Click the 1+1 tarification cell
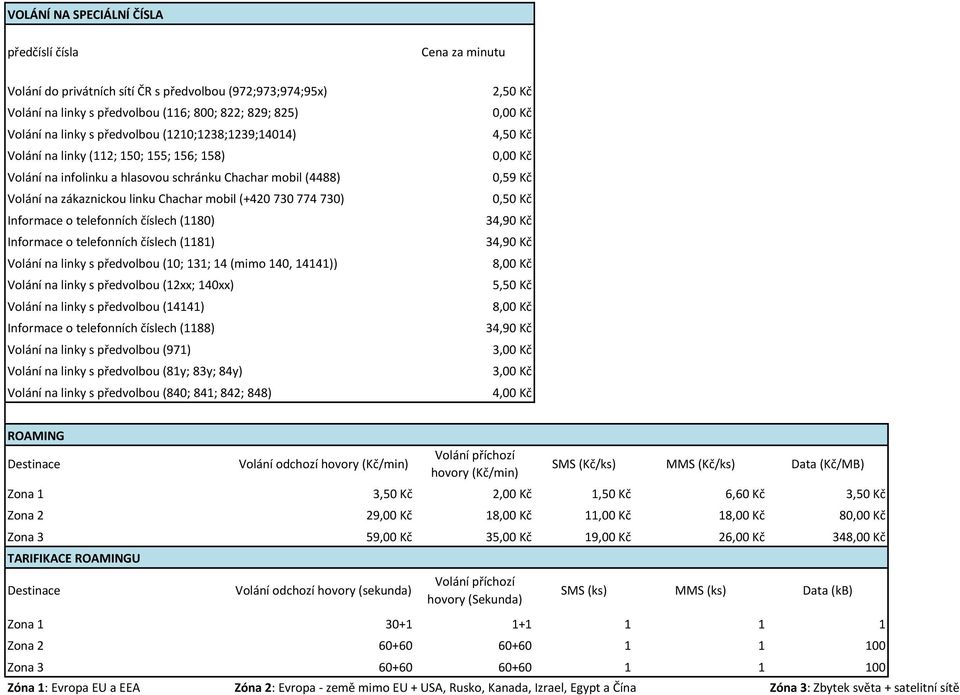Viewport: 960px width, 695px height. (522, 625)
